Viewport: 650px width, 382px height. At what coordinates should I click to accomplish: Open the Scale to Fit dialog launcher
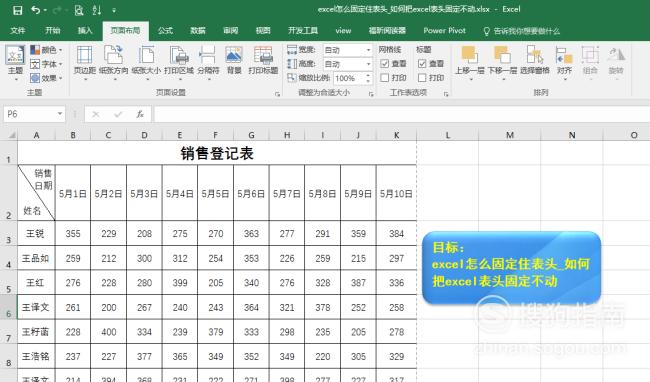(x=371, y=94)
